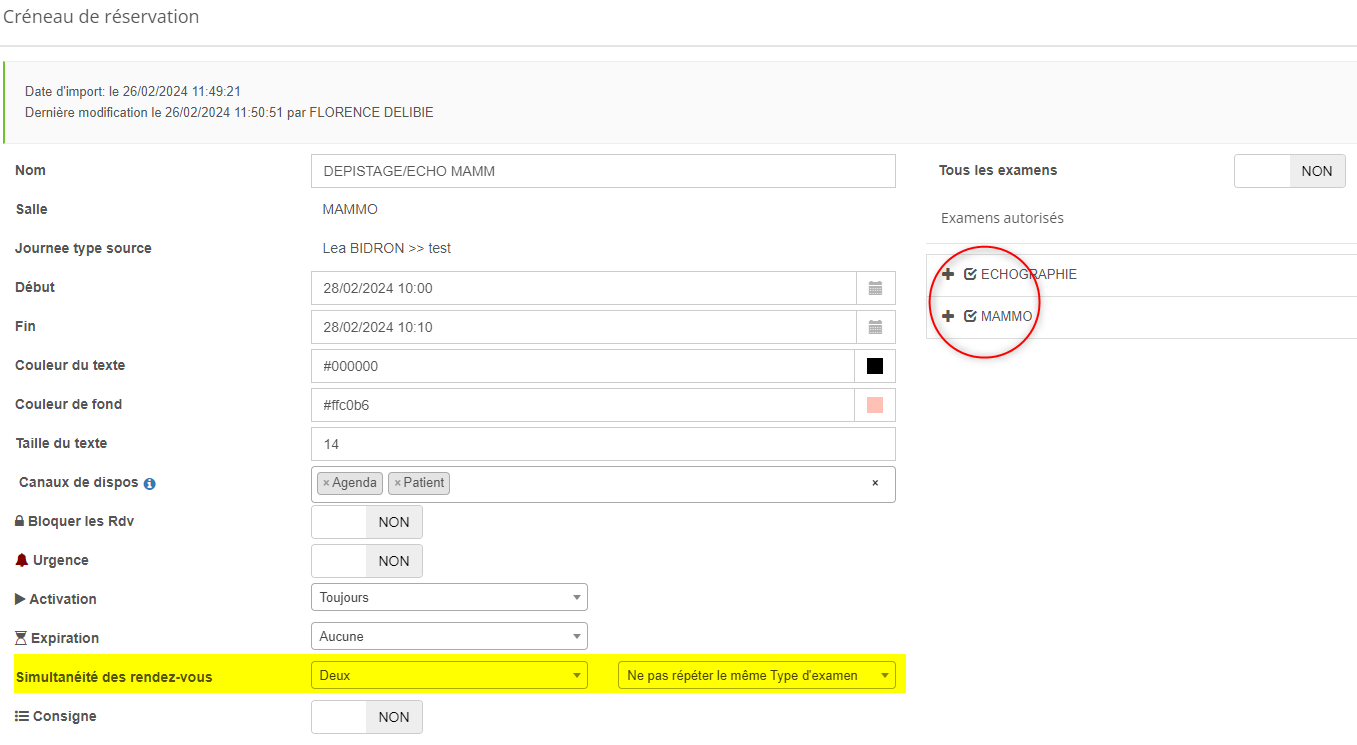Open the Simultanéité dropdown showing Deux

click(449, 675)
